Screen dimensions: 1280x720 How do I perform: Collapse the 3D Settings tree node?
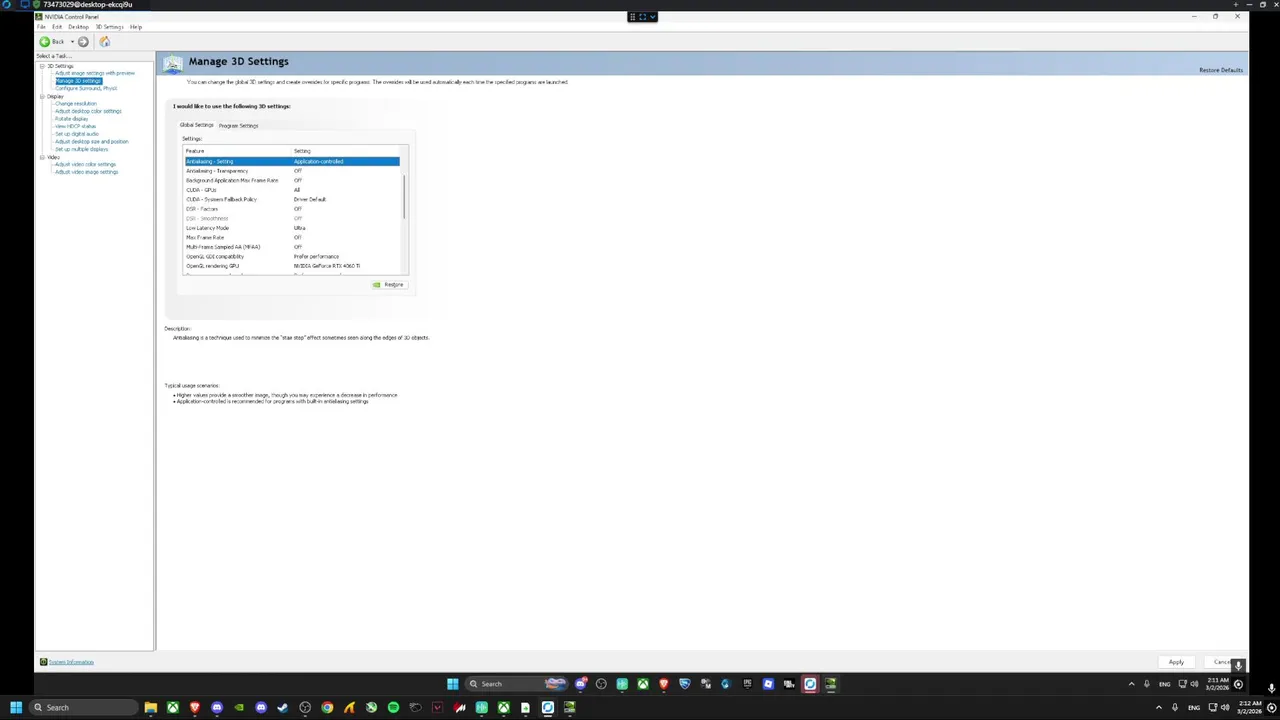tap(42, 66)
